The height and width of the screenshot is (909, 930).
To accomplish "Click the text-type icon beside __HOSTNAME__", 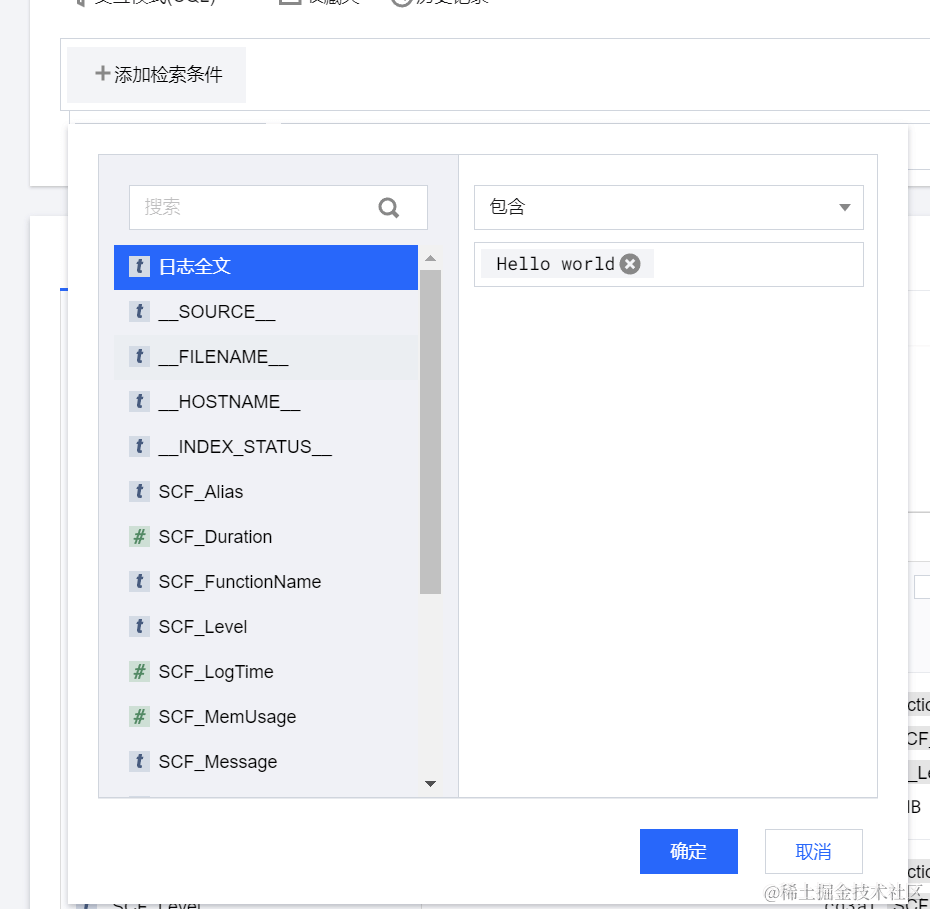I will click(x=140, y=402).
